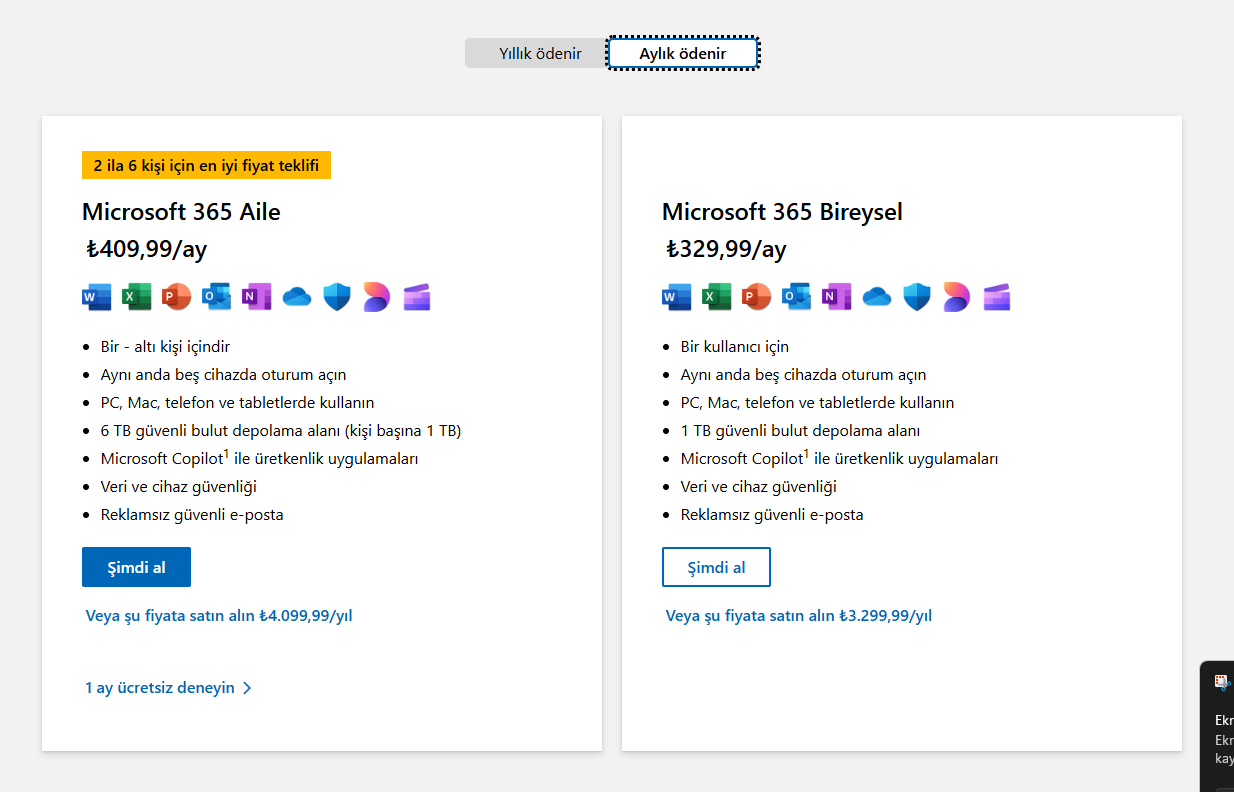
Task: Click the Clipchamp icon in the Aile plan
Action: click(417, 297)
